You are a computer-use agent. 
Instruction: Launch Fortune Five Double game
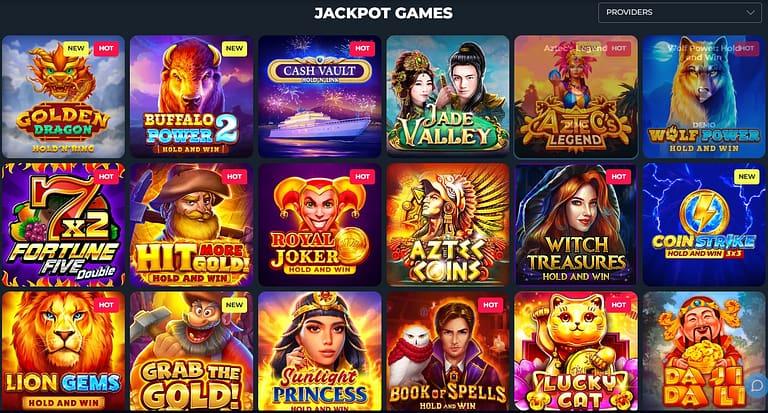[64, 225]
